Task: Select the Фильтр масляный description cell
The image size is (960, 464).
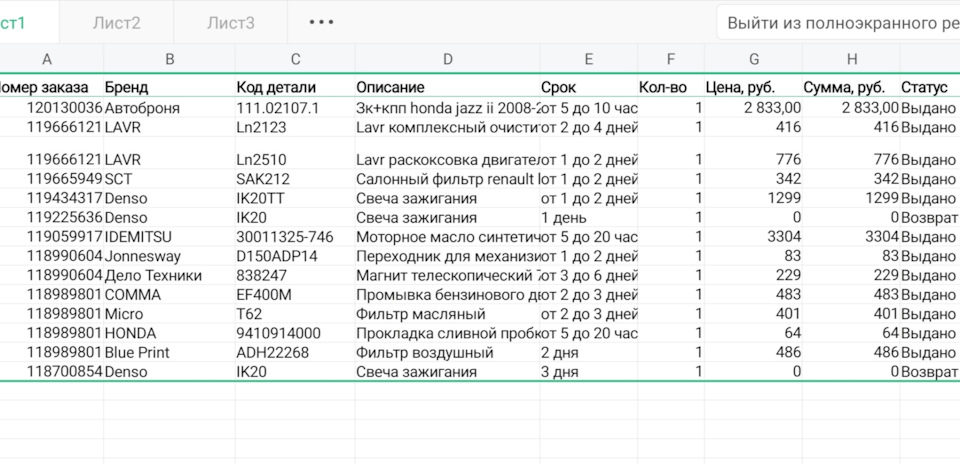Action: tap(448, 314)
